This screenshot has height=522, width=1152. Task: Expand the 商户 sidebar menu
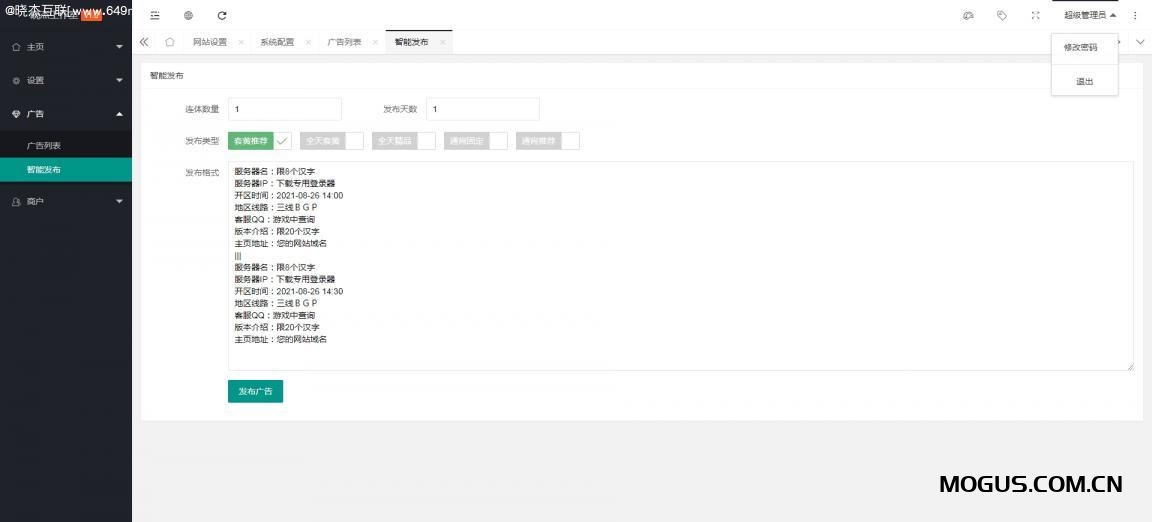coord(66,201)
